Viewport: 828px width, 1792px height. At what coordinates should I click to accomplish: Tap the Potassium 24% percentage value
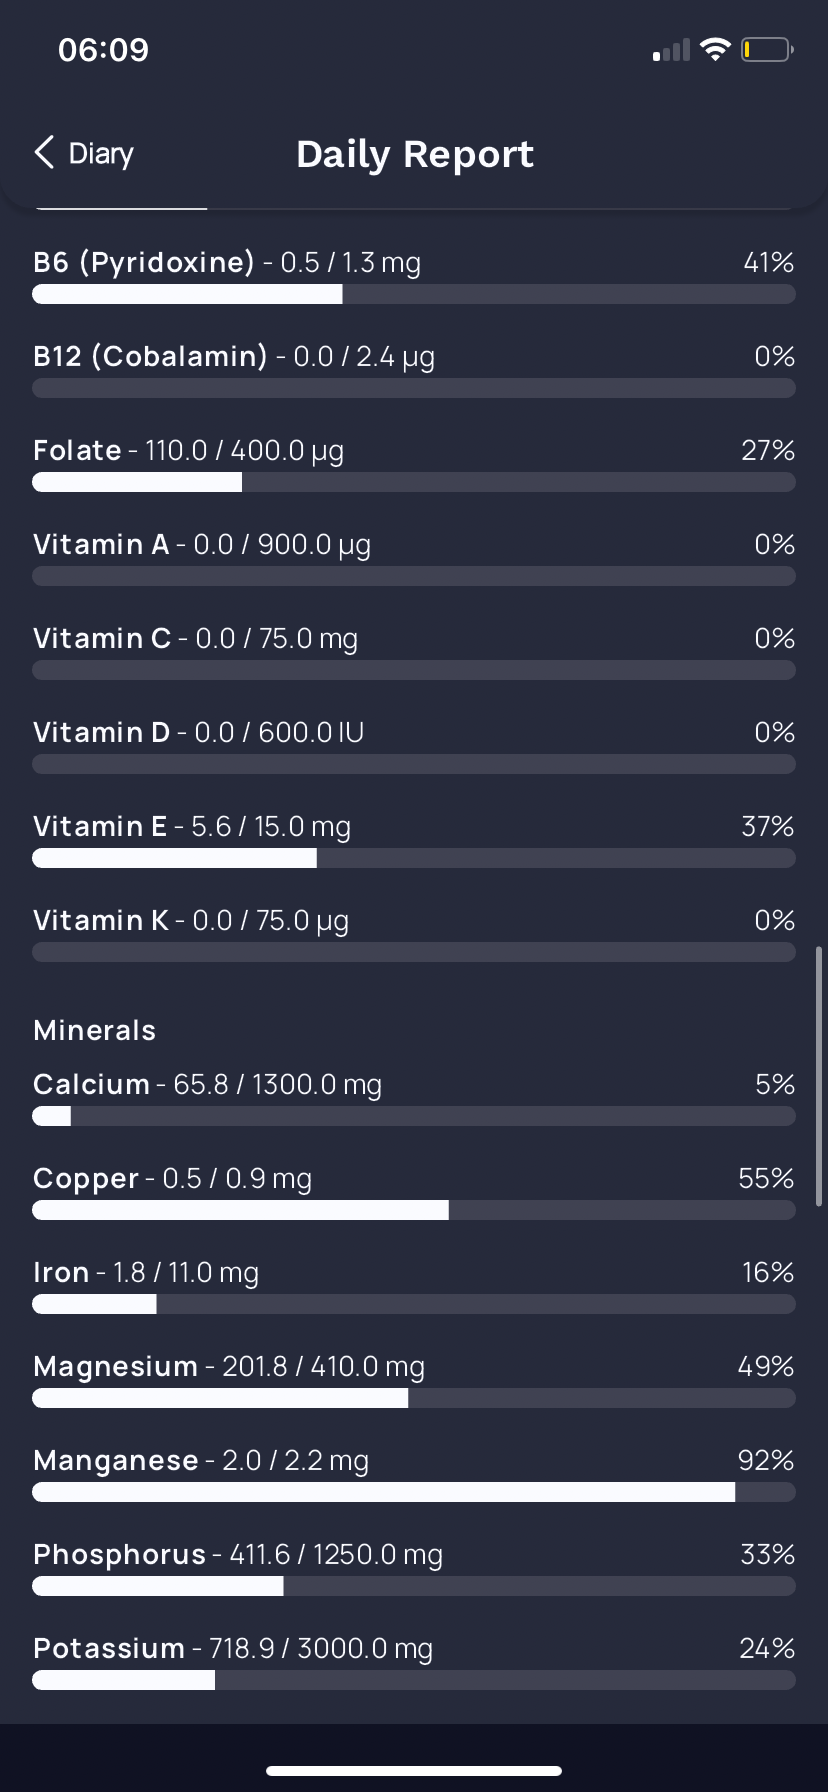click(766, 1648)
